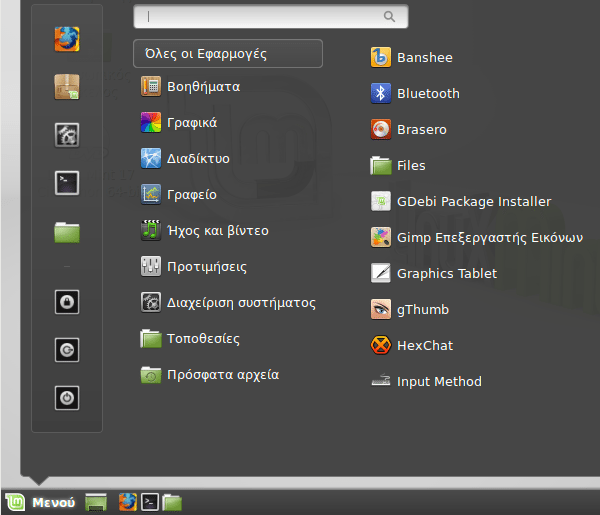The image size is (600, 515).
Task: Launch gThumb by its name label
Action: click(x=423, y=310)
